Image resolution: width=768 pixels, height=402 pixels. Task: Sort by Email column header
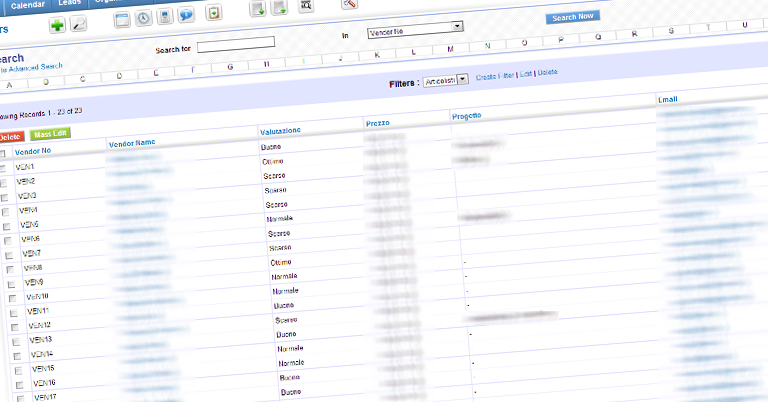tap(668, 99)
